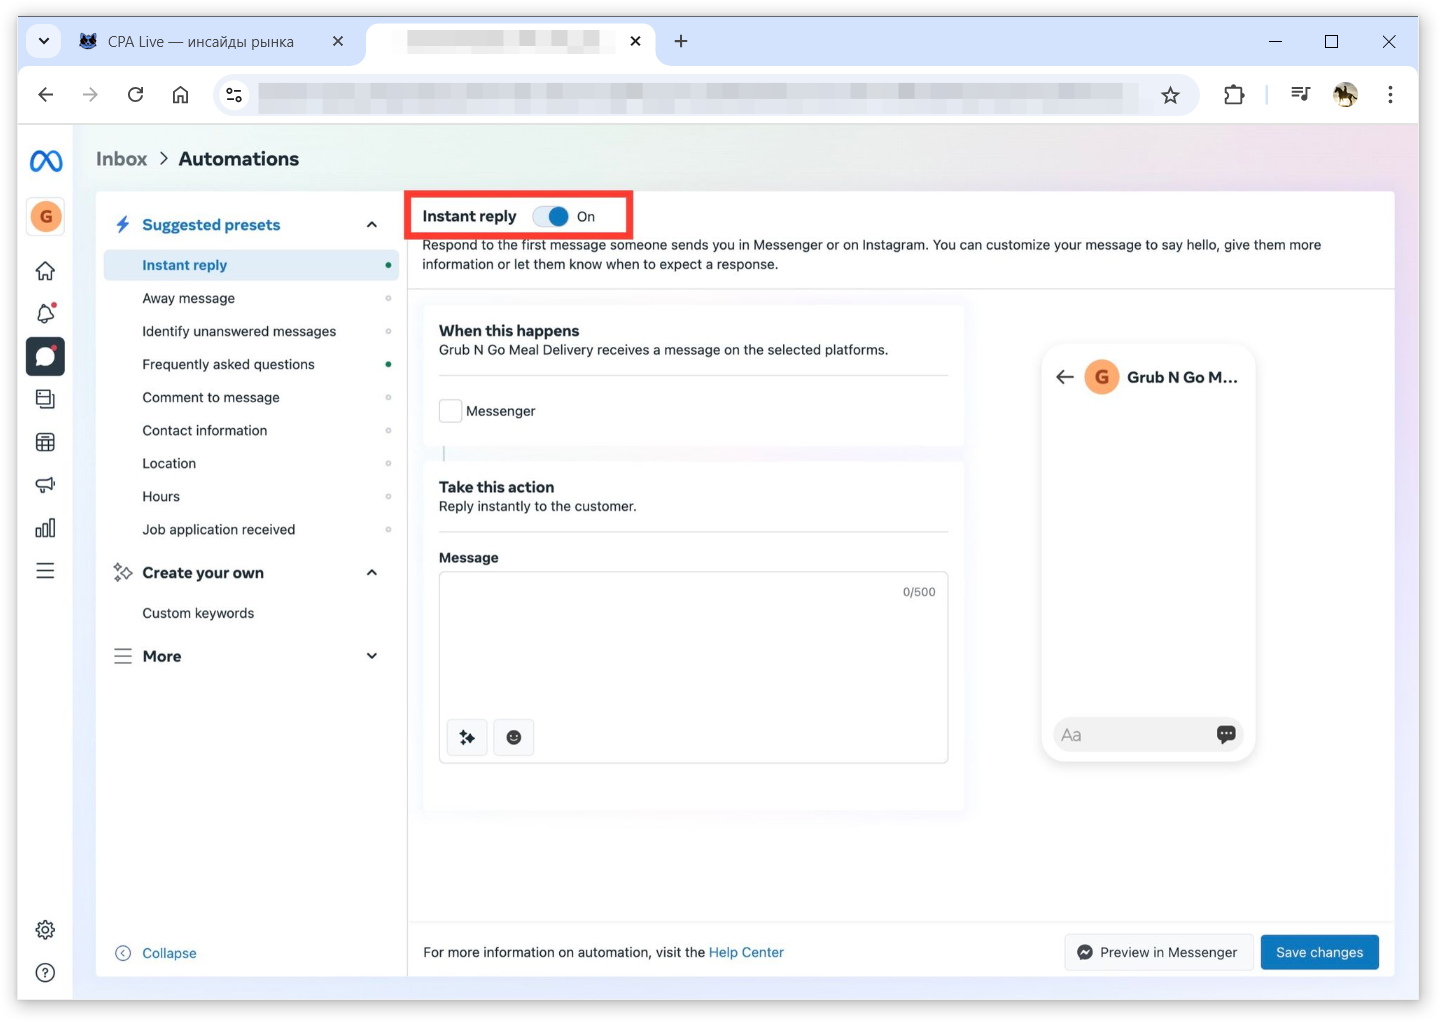Click Grub N Go M... preview header name
Image resolution: width=1440 pixels, height=1022 pixels.
(1182, 377)
